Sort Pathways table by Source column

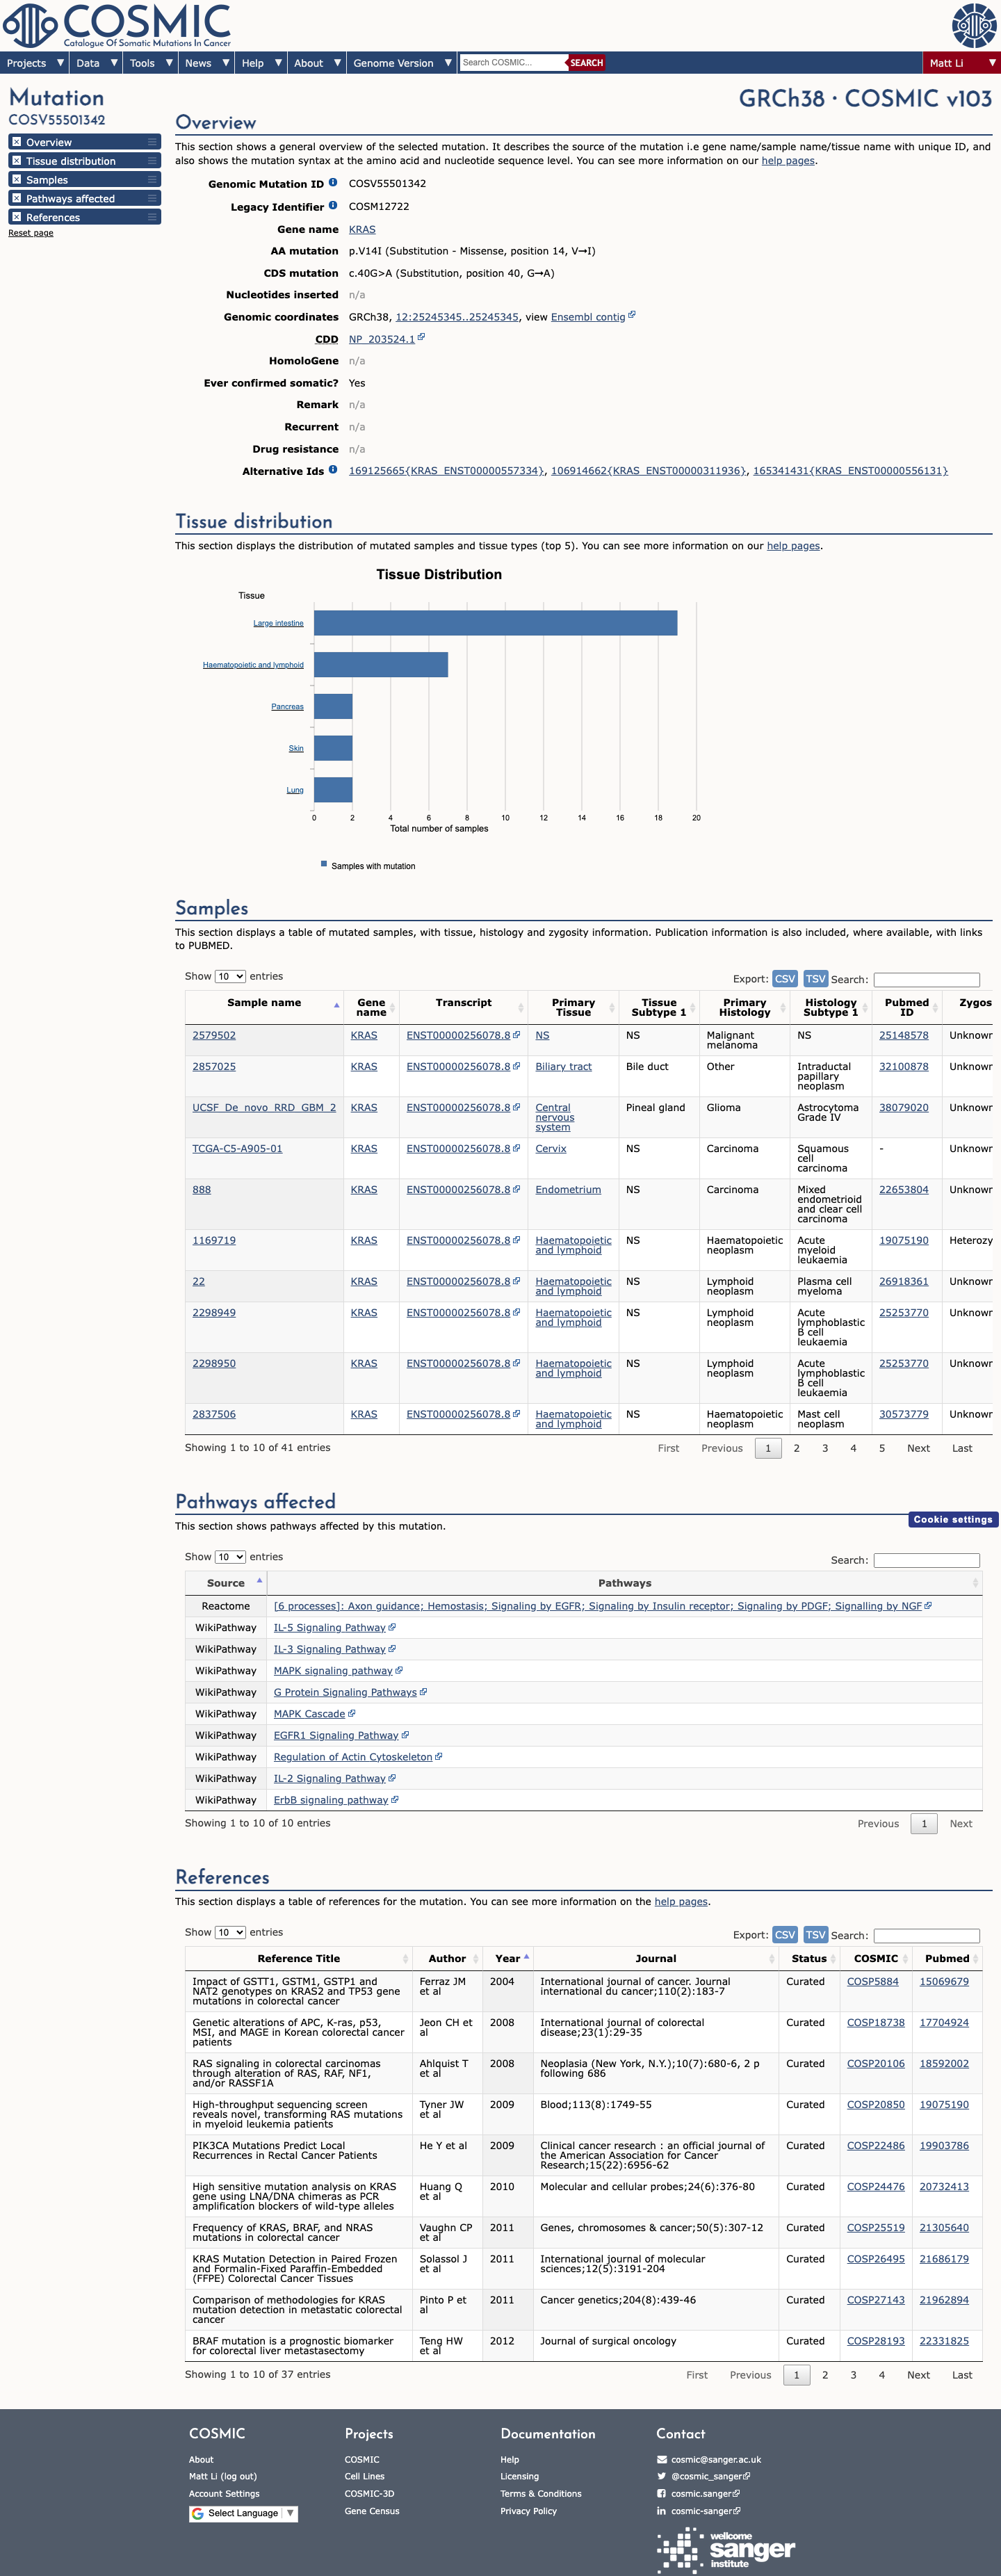(226, 1584)
